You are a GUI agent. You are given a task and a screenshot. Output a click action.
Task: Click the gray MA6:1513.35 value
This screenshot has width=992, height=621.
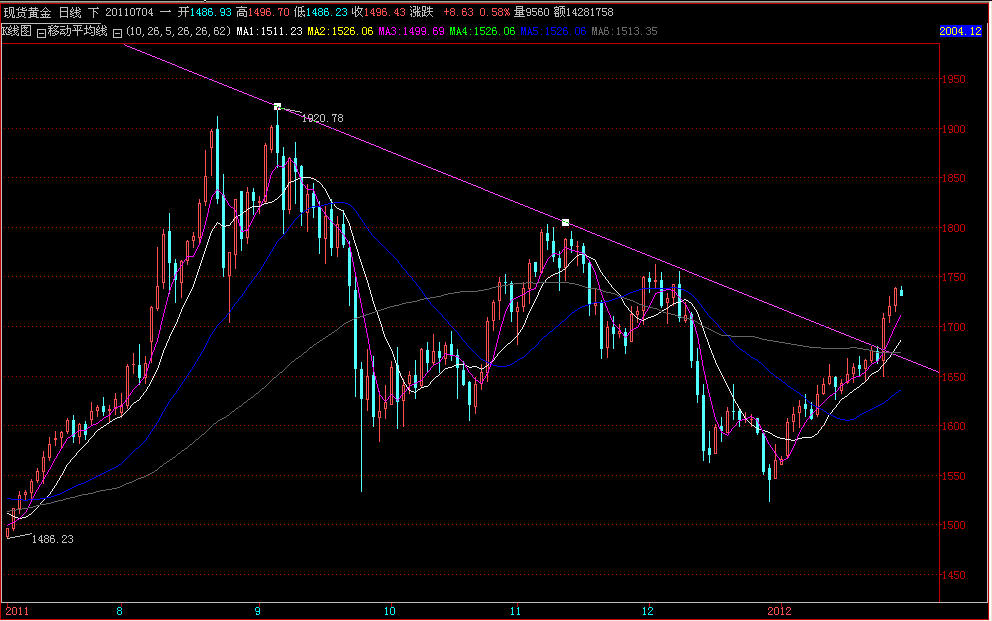click(x=624, y=31)
